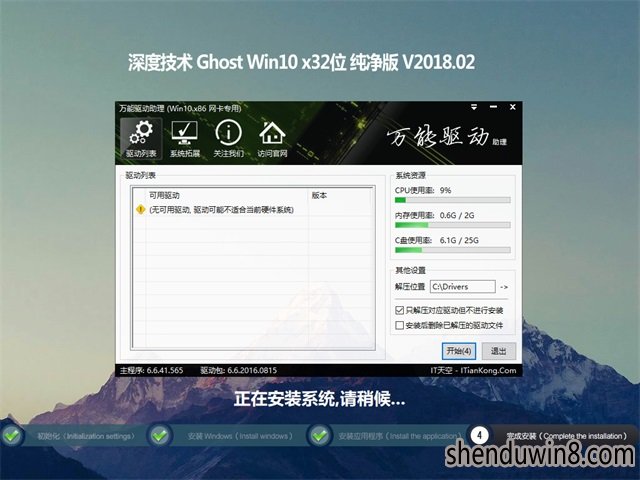Click the CPU使用率 progress bar

(x=453, y=200)
